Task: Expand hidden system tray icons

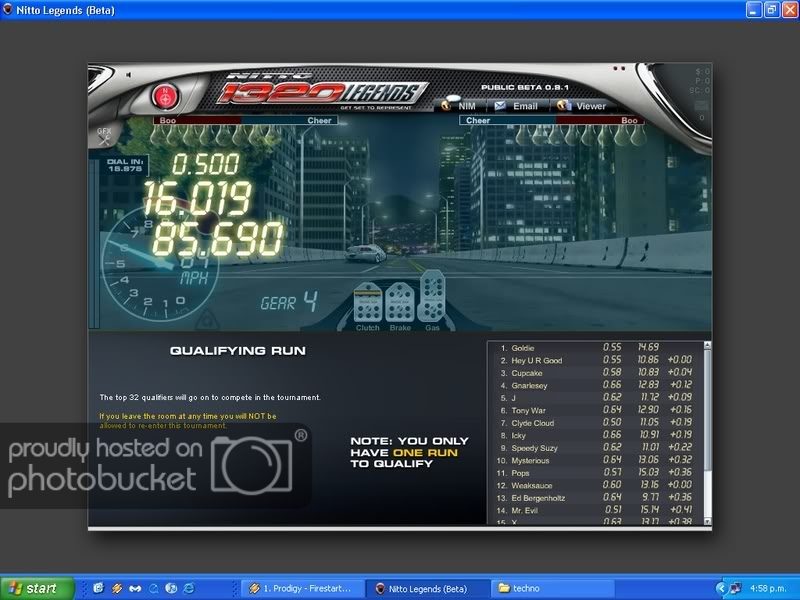Action: tap(721, 588)
